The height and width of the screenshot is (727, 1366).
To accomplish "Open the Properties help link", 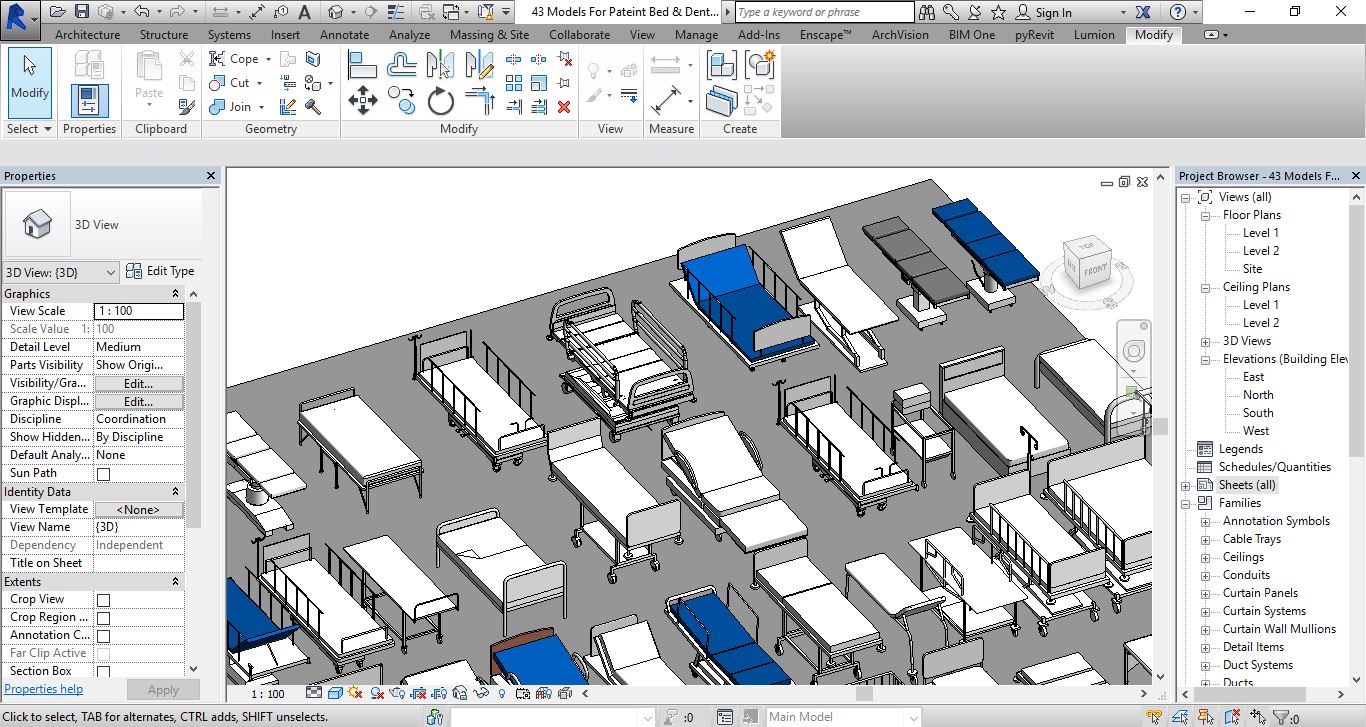I will pos(44,689).
